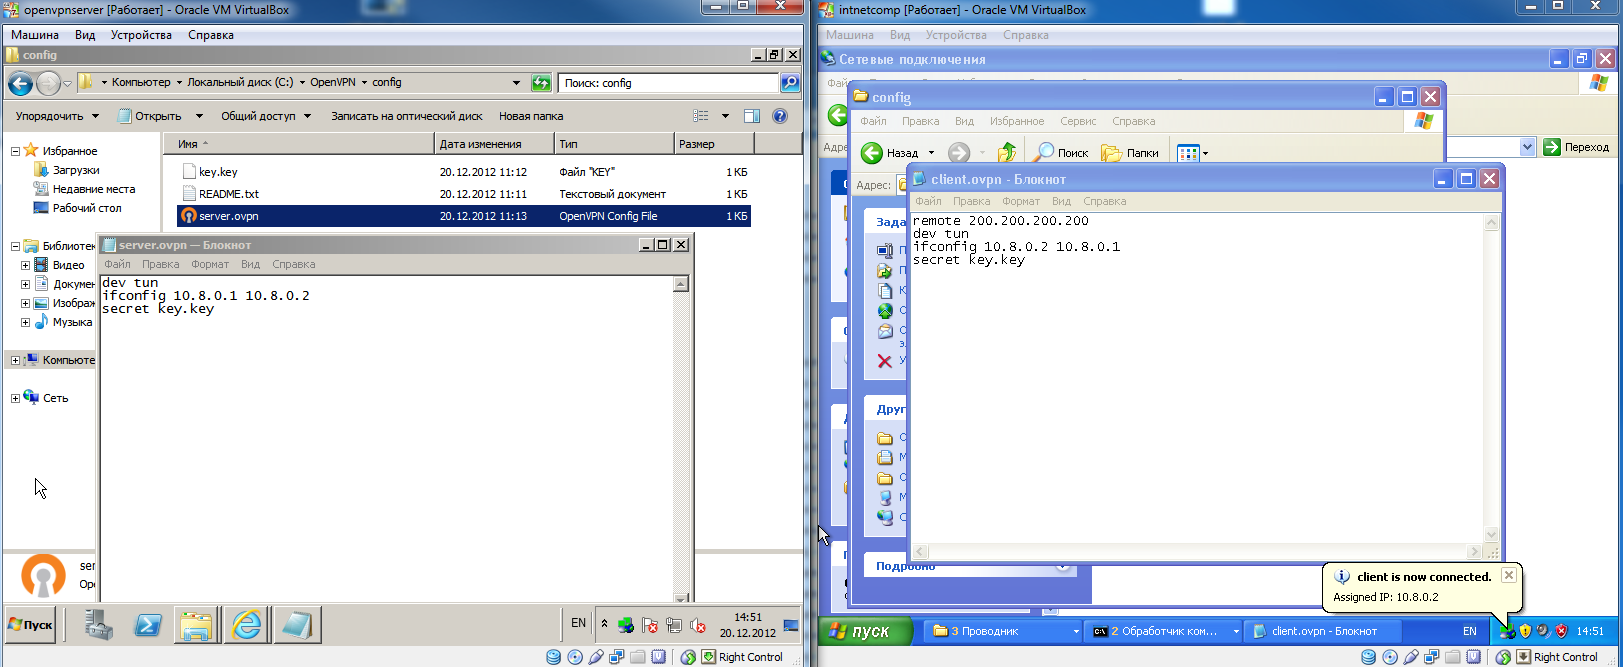The width and height of the screenshot is (1623, 667).
Task: Click Записать на оптический диск button
Action: pyautogui.click(x=406, y=116)
